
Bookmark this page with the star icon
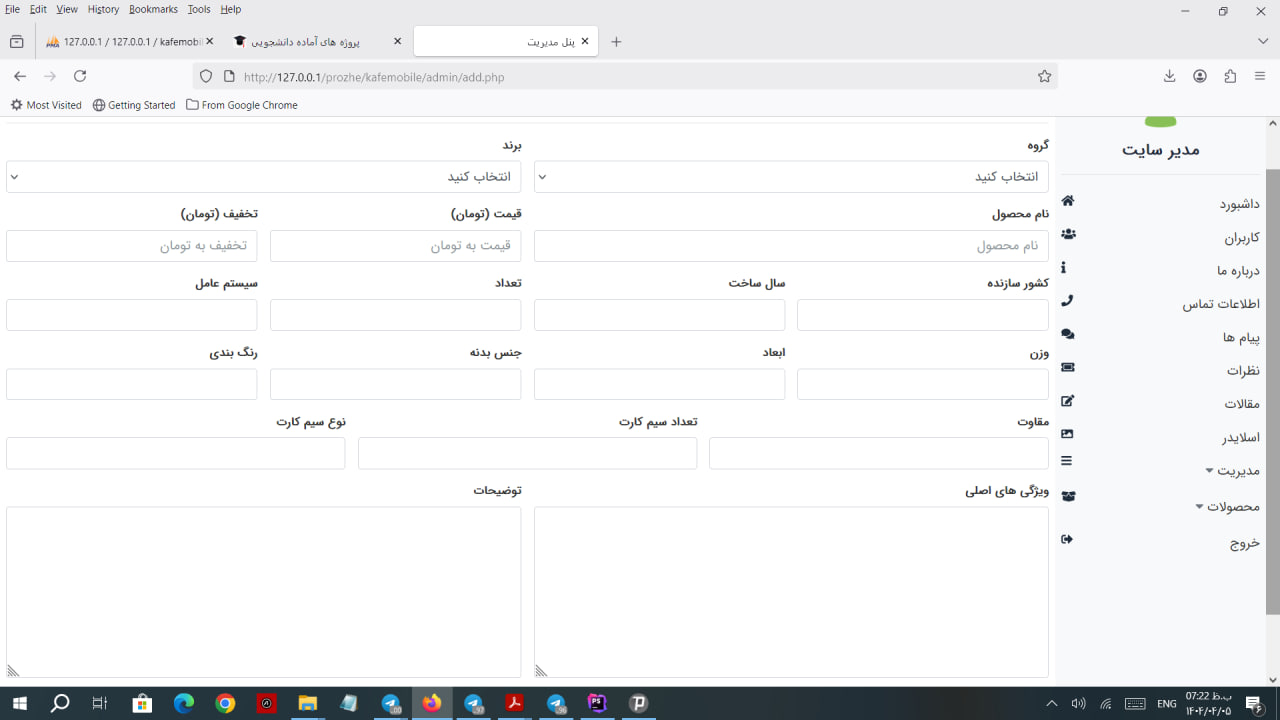click(1044, 77)
